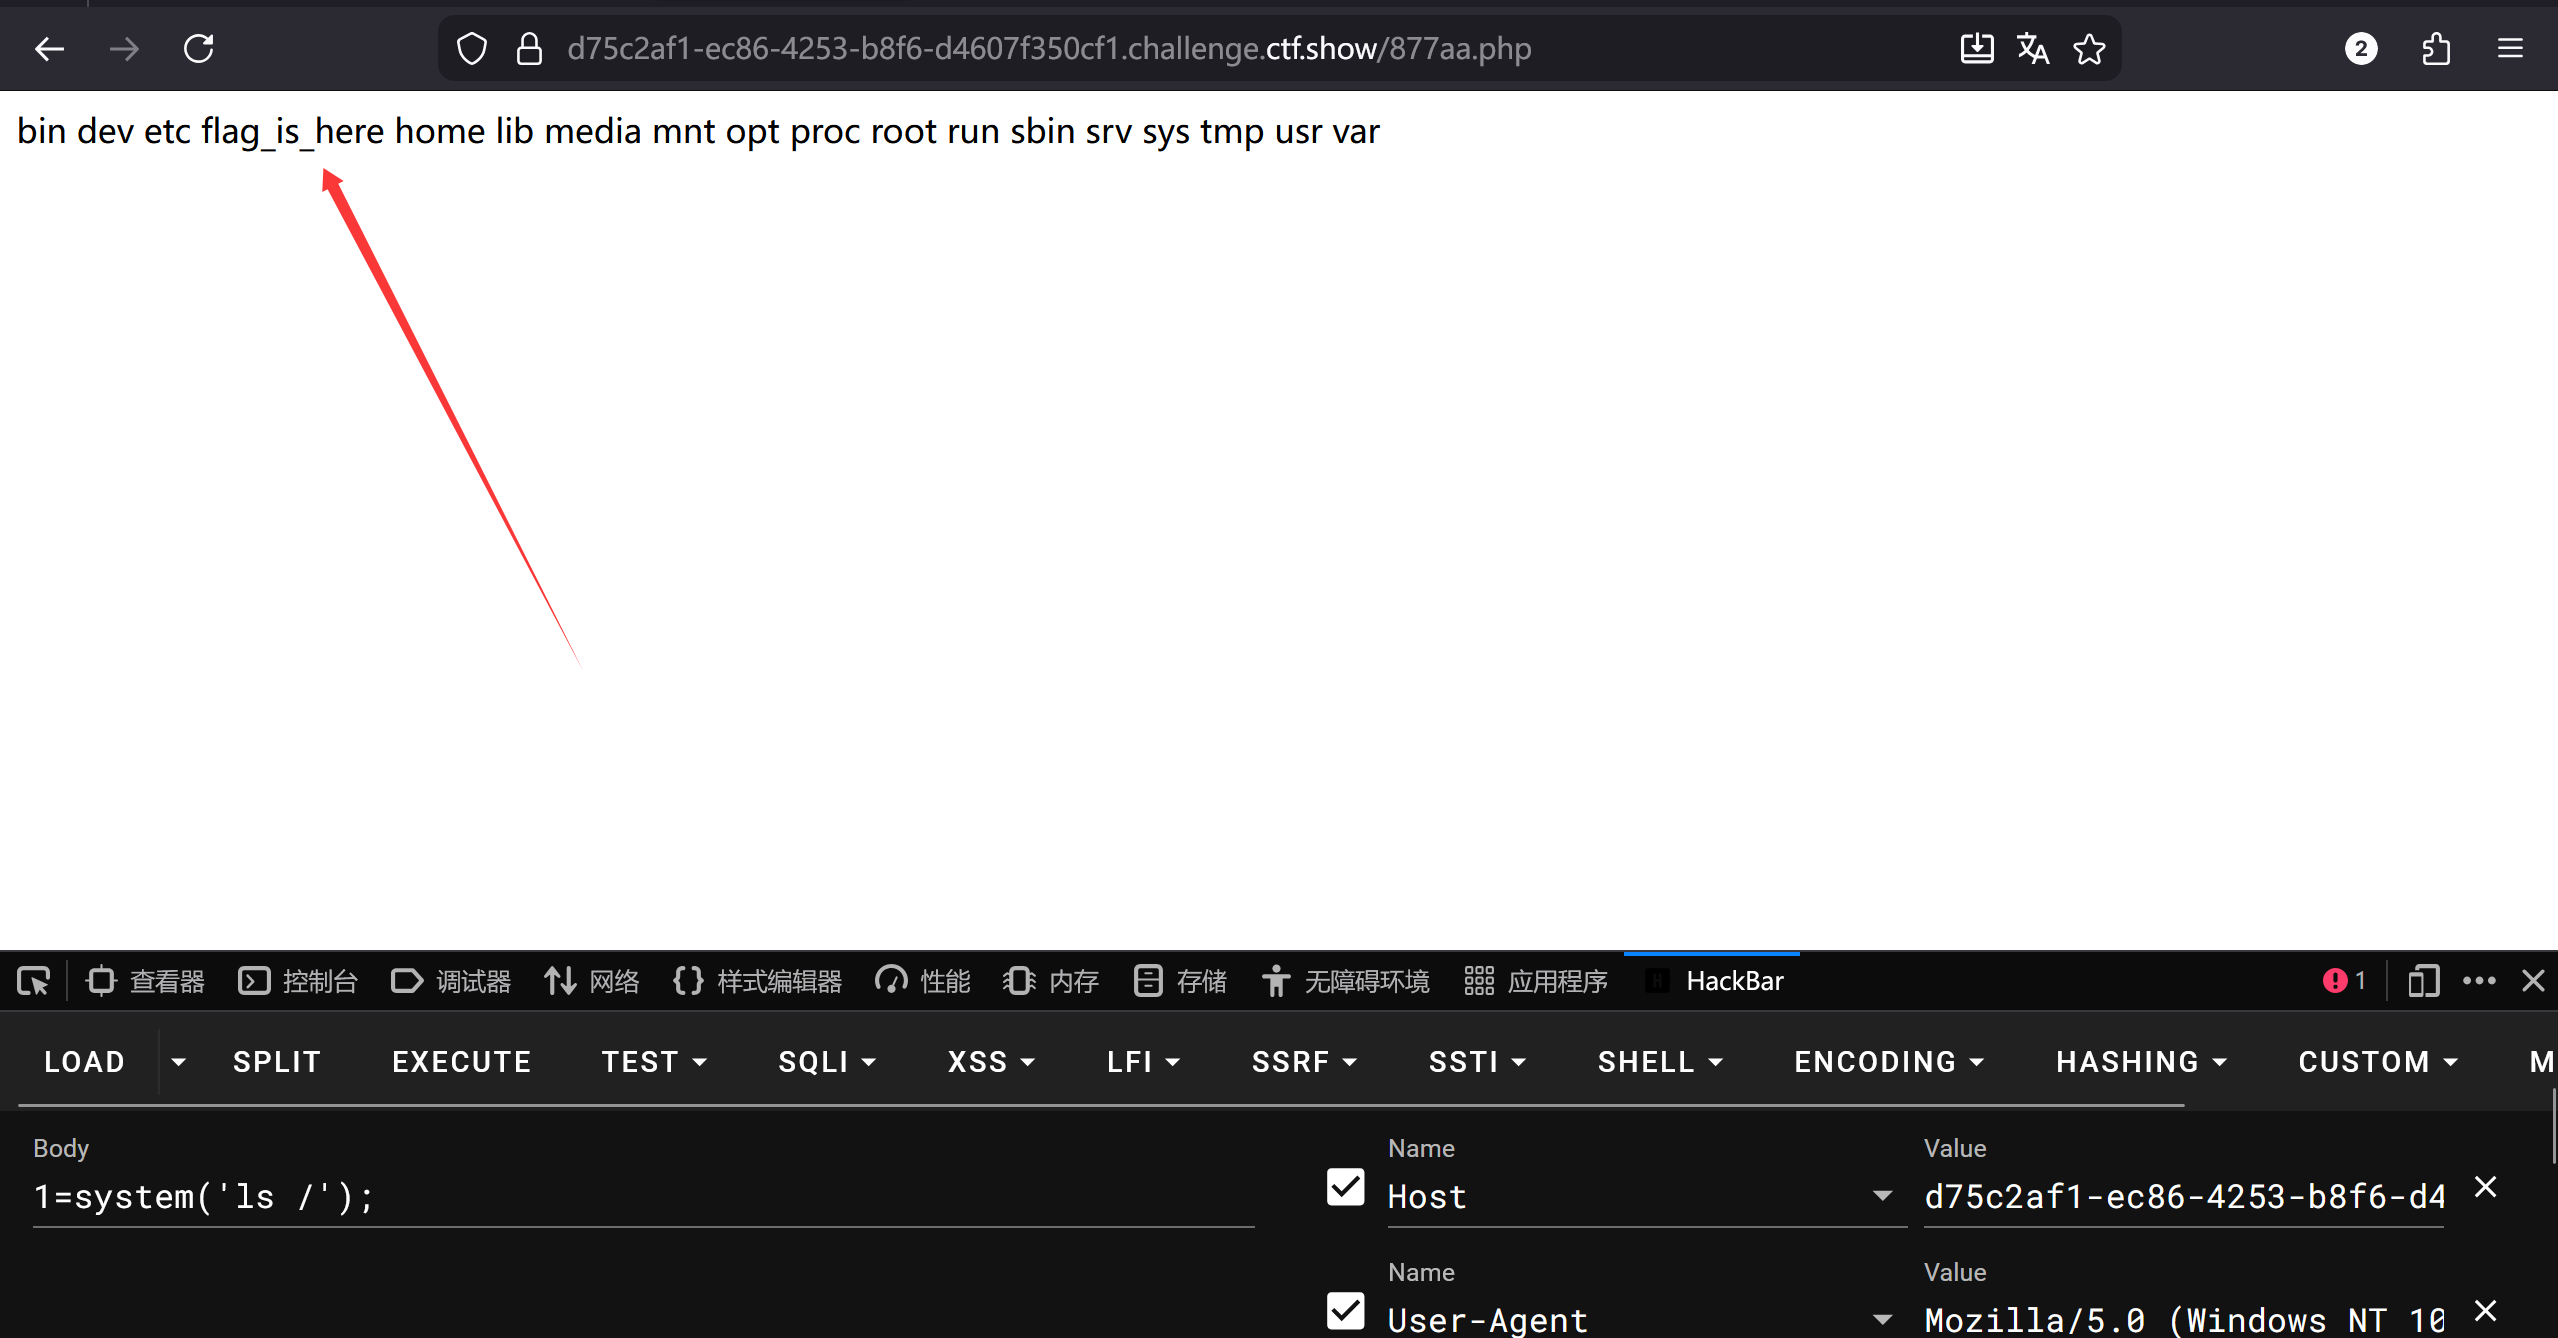Screen dimensions: 2558x1338
Task: Expand the SQLI dropdown in HackBar
Action: [827, 1062]
